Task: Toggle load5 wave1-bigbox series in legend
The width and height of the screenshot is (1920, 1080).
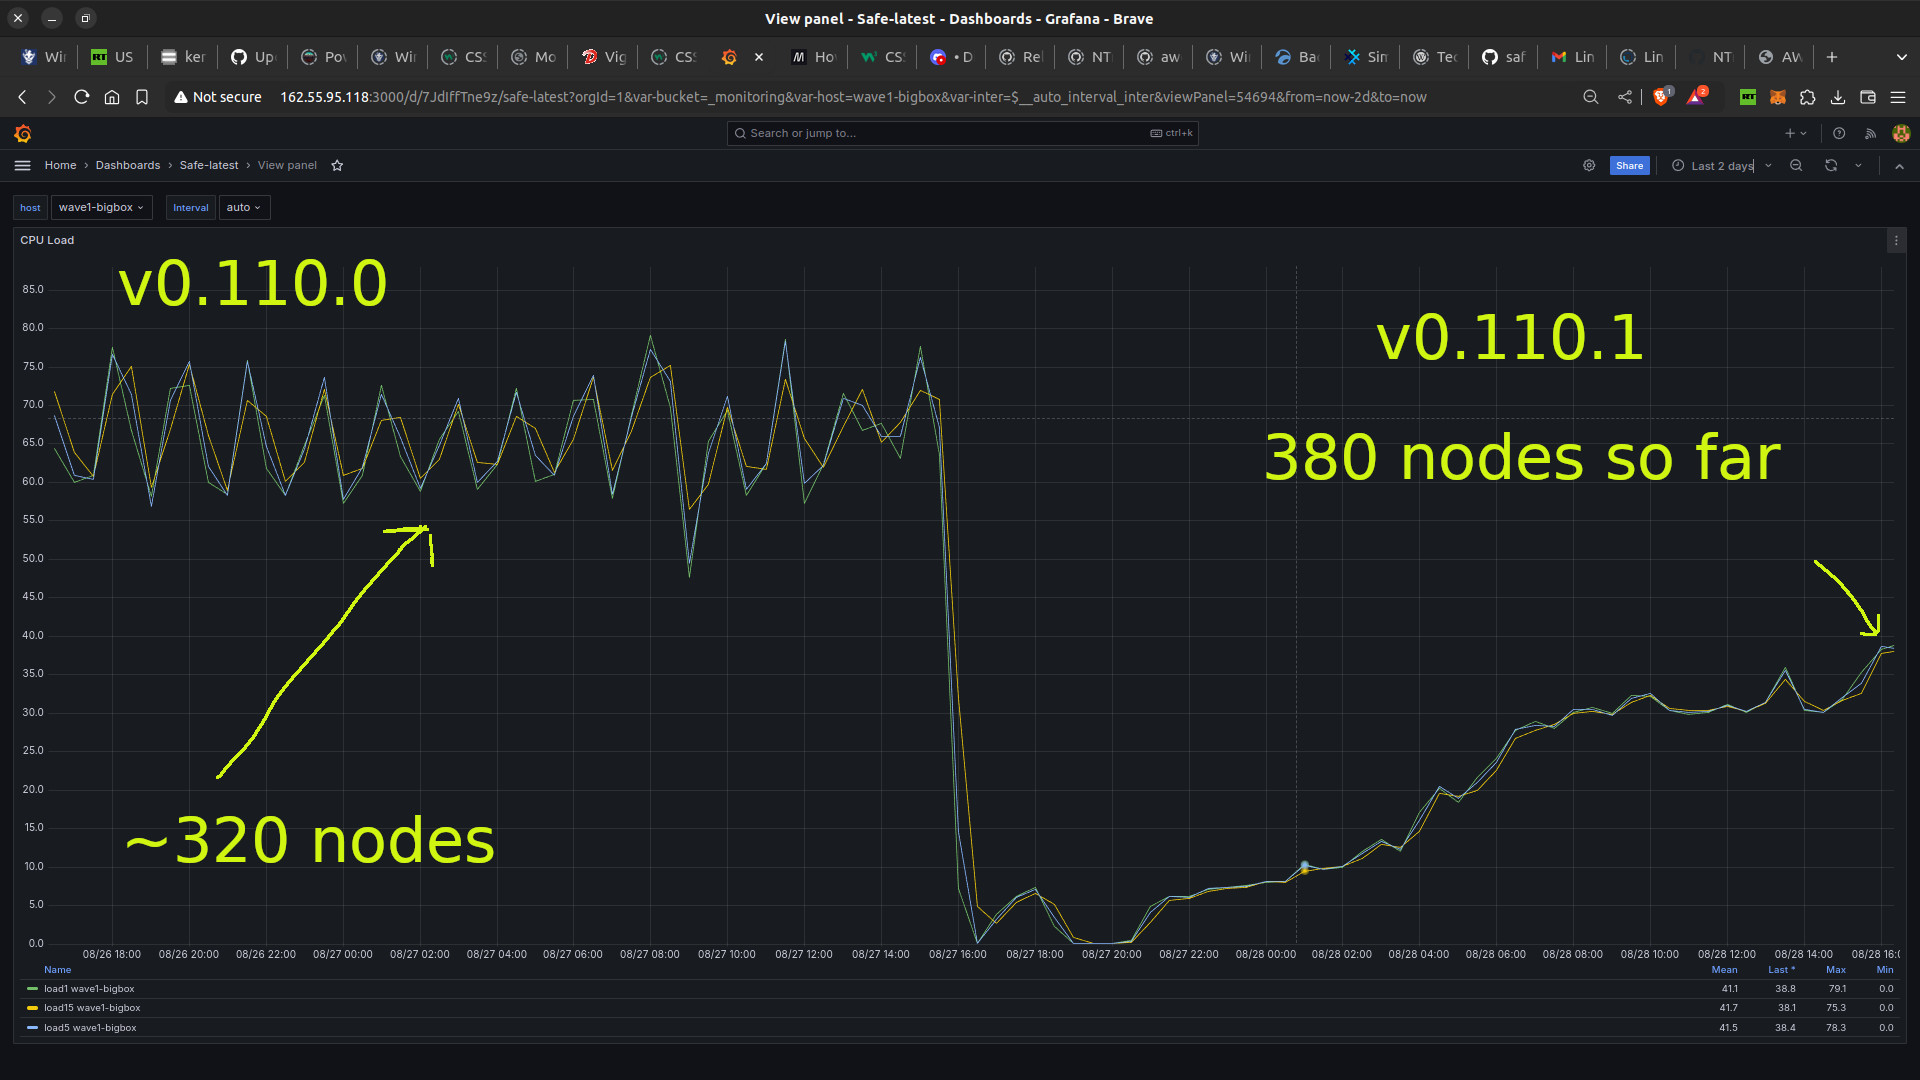Action: 90,1028
